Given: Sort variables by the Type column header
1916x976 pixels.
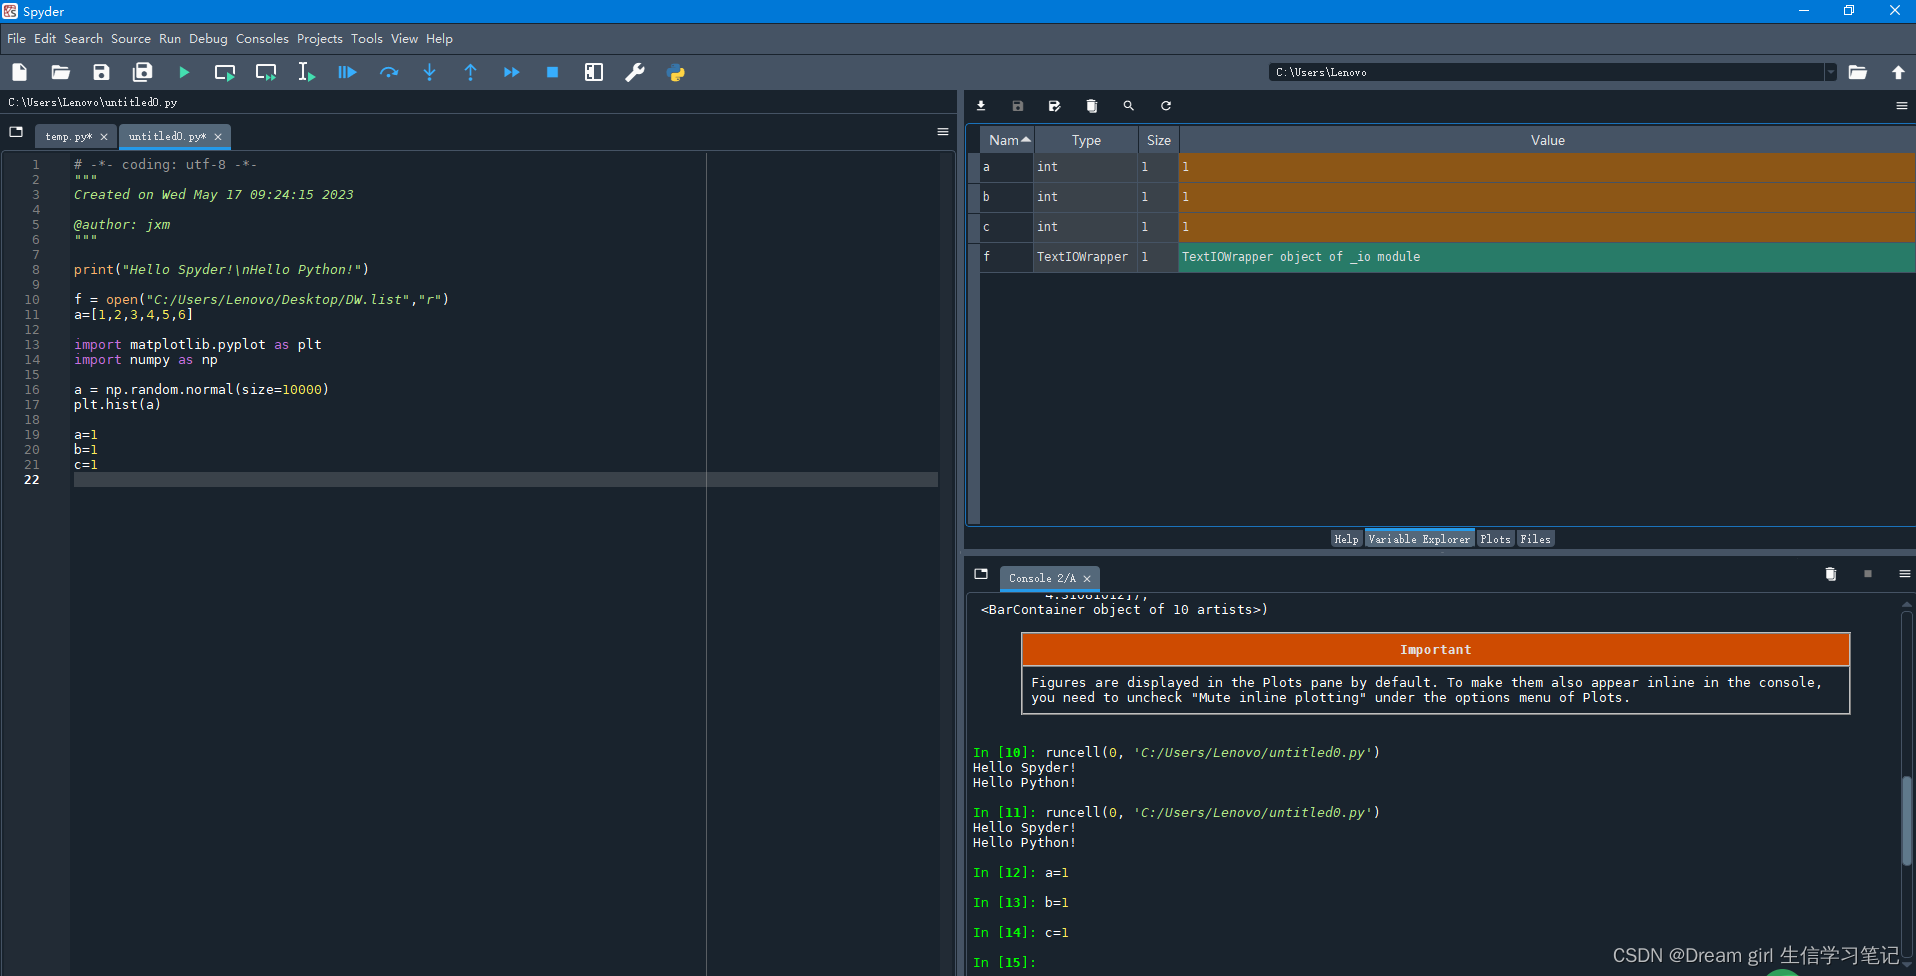Looking at the screenshot, I should point(1086,141).
